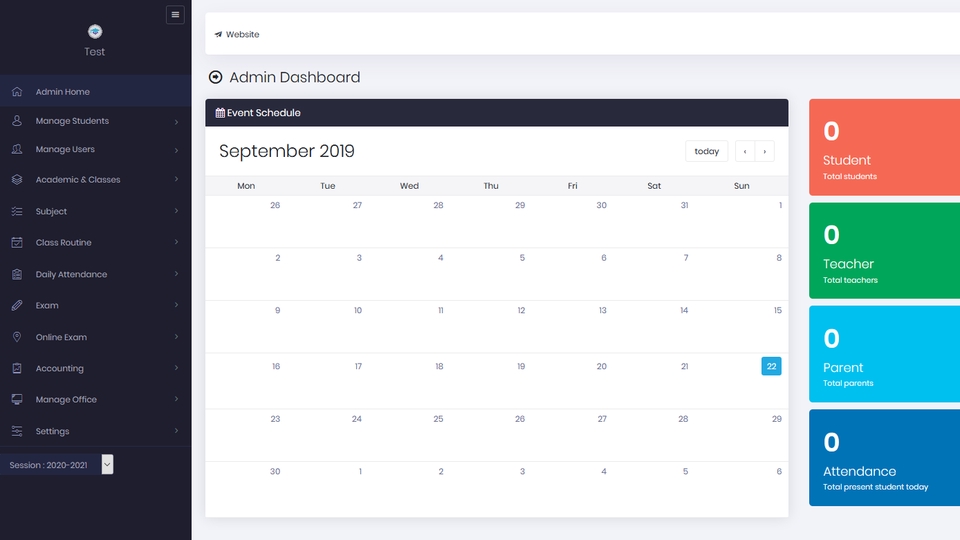Click the school logo above Test
The width and height of the screenshot is (960, 540).
tap(95, 32)
